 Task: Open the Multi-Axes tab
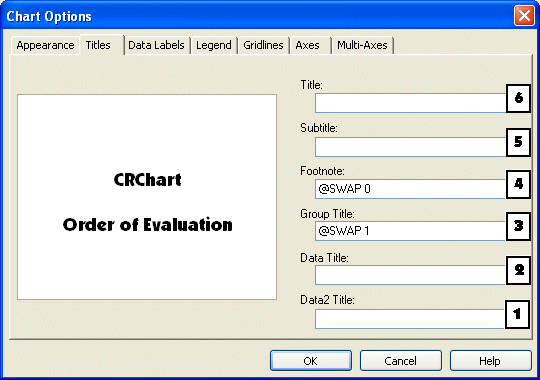pos(363,45)
